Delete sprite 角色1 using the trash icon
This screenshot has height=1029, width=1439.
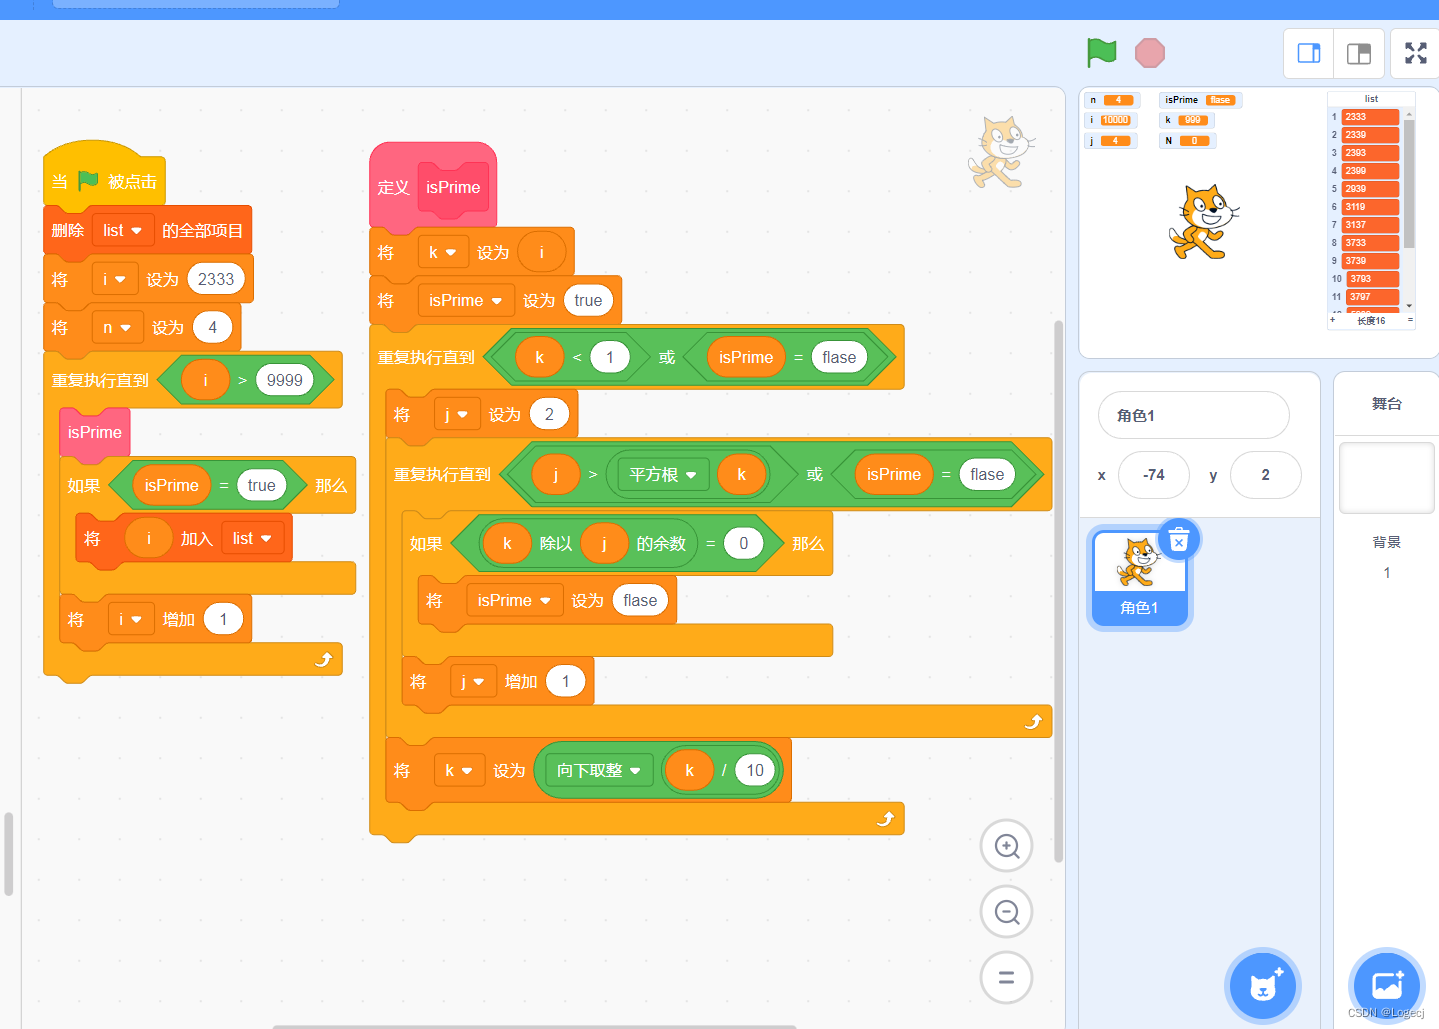point(1179,540)
